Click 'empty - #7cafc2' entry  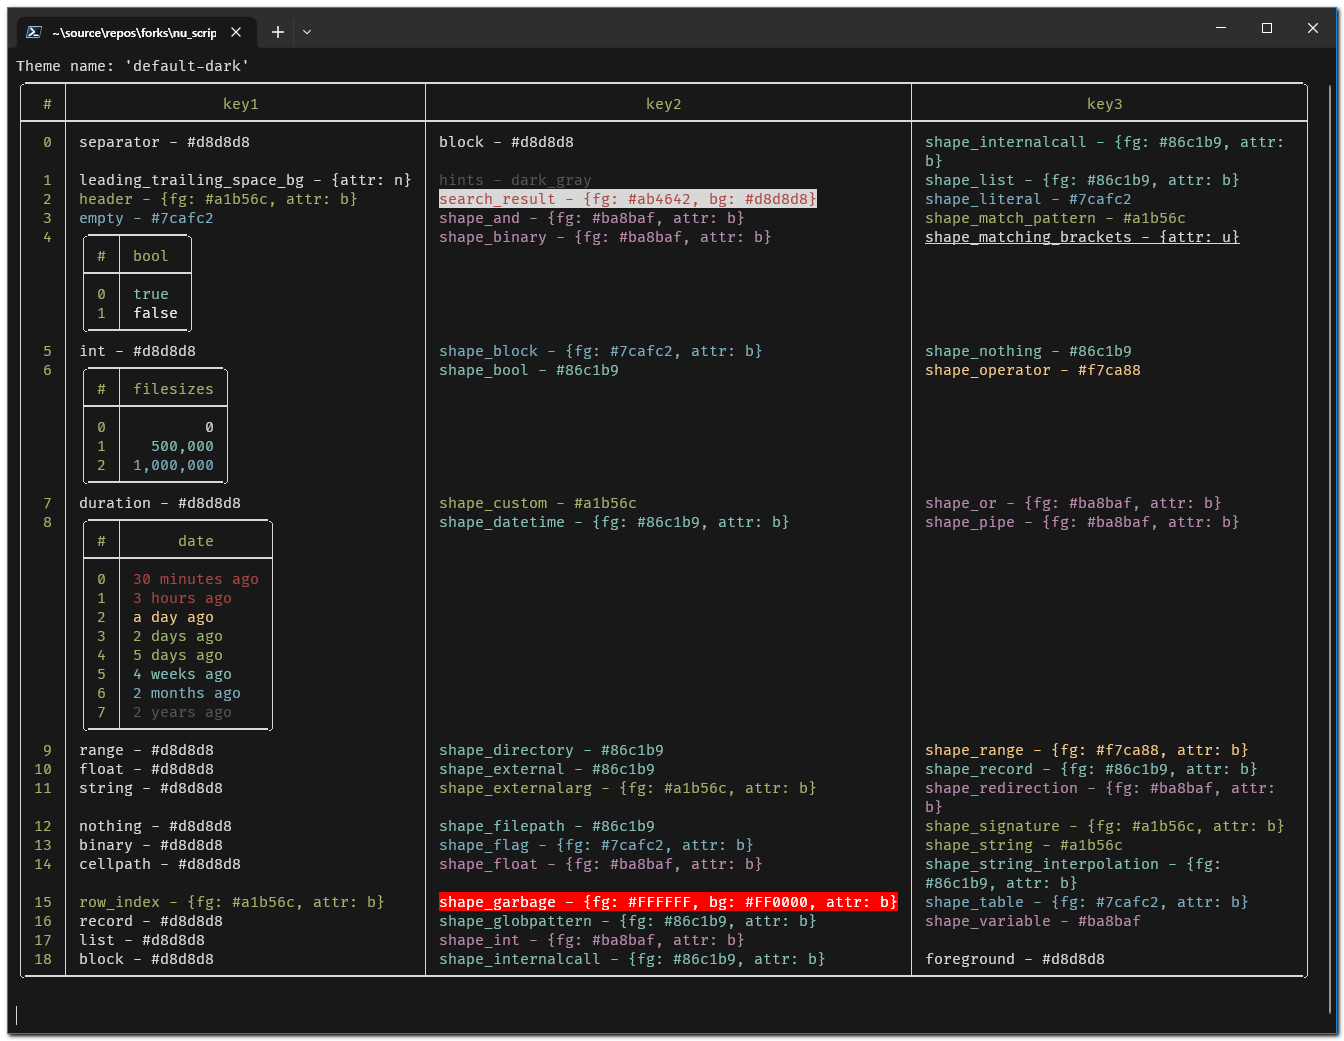(146, 218)
